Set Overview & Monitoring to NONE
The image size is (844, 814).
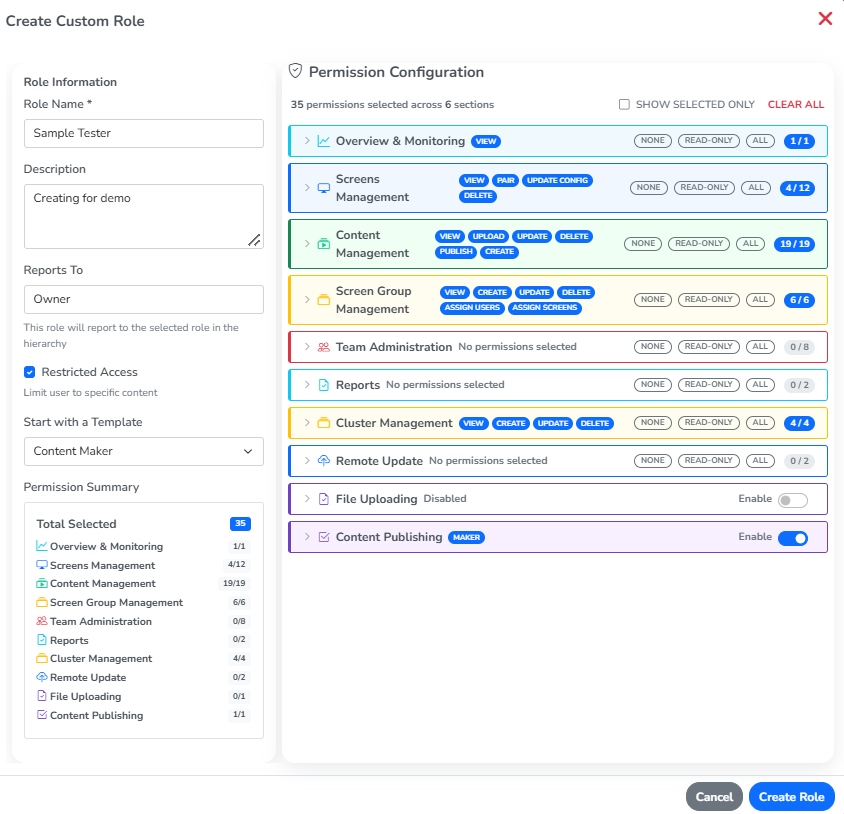pyautogui.click(x=652, y=141)
